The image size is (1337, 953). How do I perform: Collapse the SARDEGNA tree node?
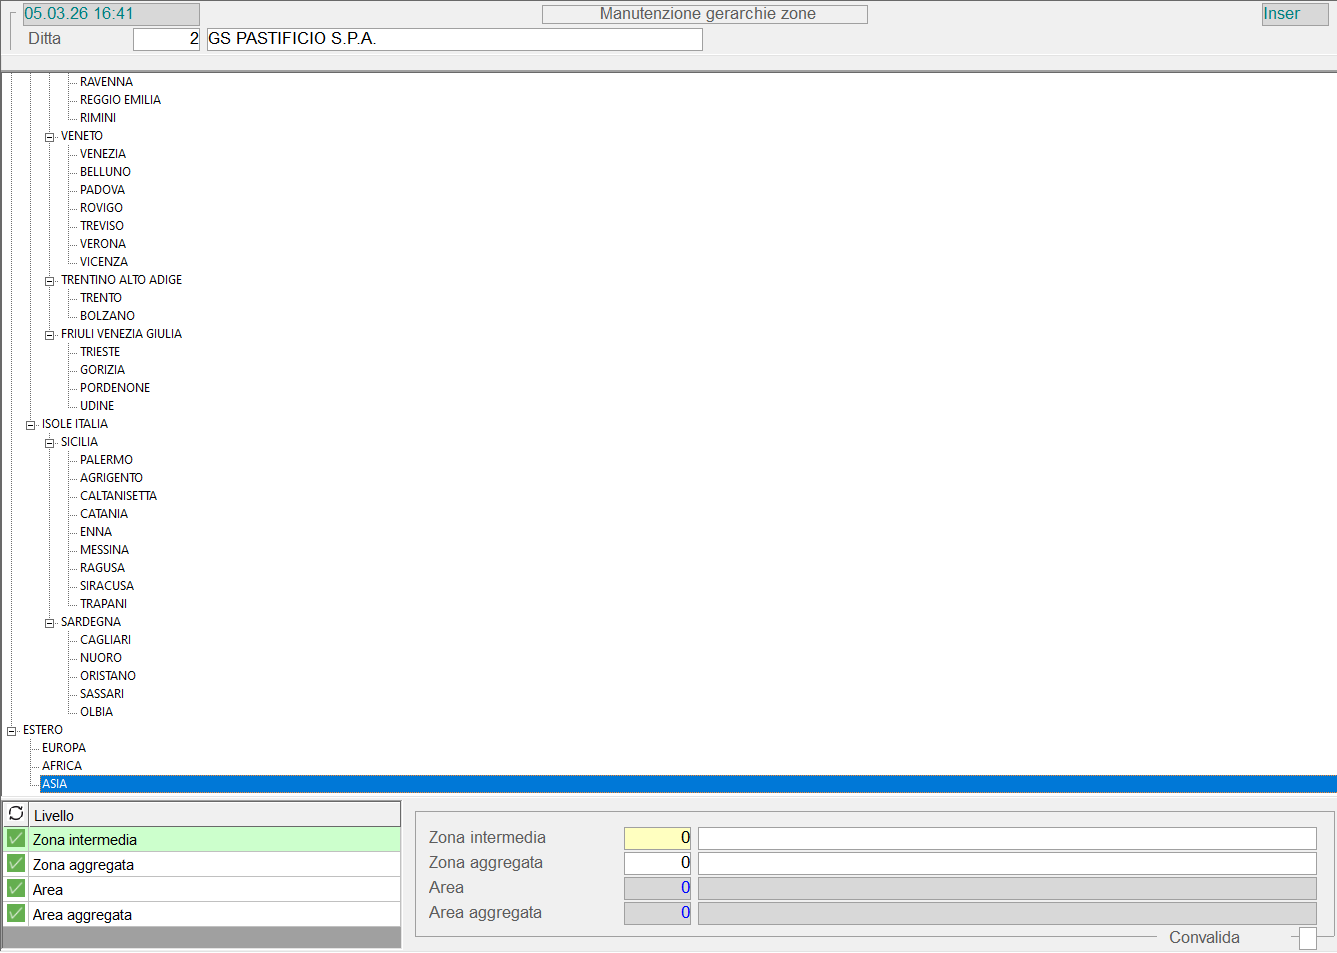click(x=50, y=623)
